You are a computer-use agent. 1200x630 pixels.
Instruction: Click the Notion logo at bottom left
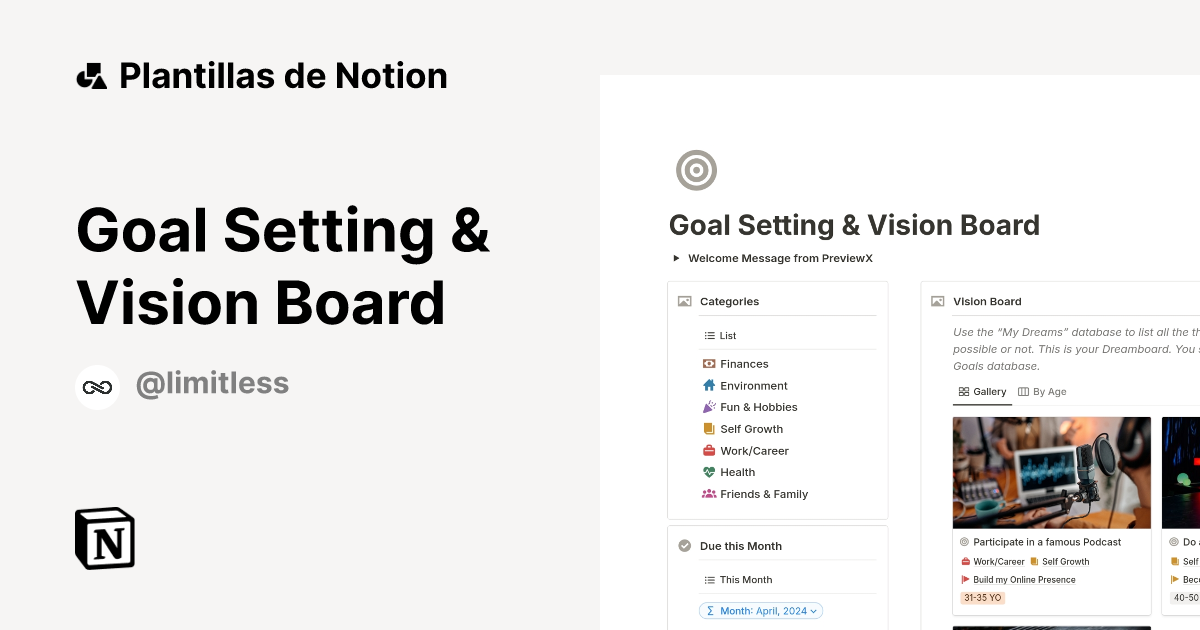(104, 538)
